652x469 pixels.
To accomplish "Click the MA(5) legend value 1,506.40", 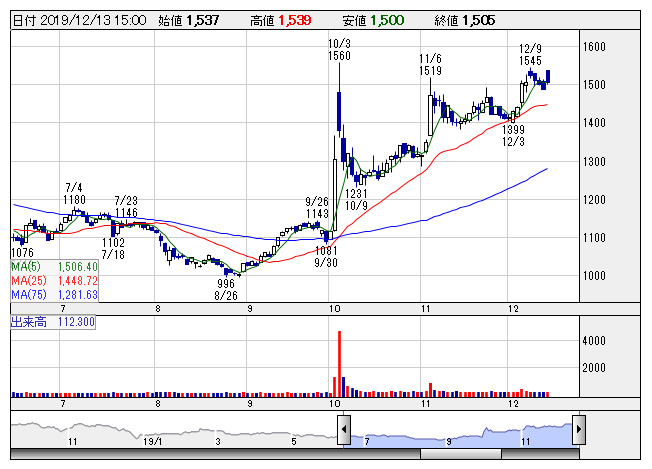I will 78,267.
